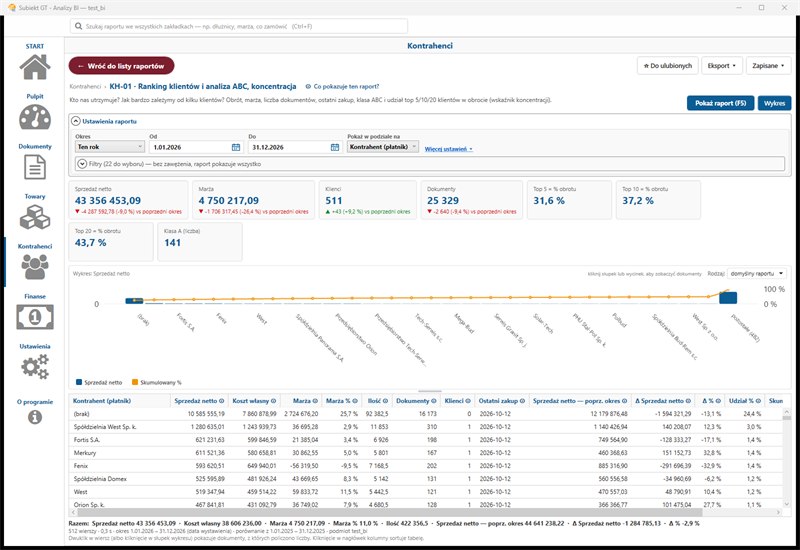Click the Sprzedaż netto legend swatch

[79, 382]
